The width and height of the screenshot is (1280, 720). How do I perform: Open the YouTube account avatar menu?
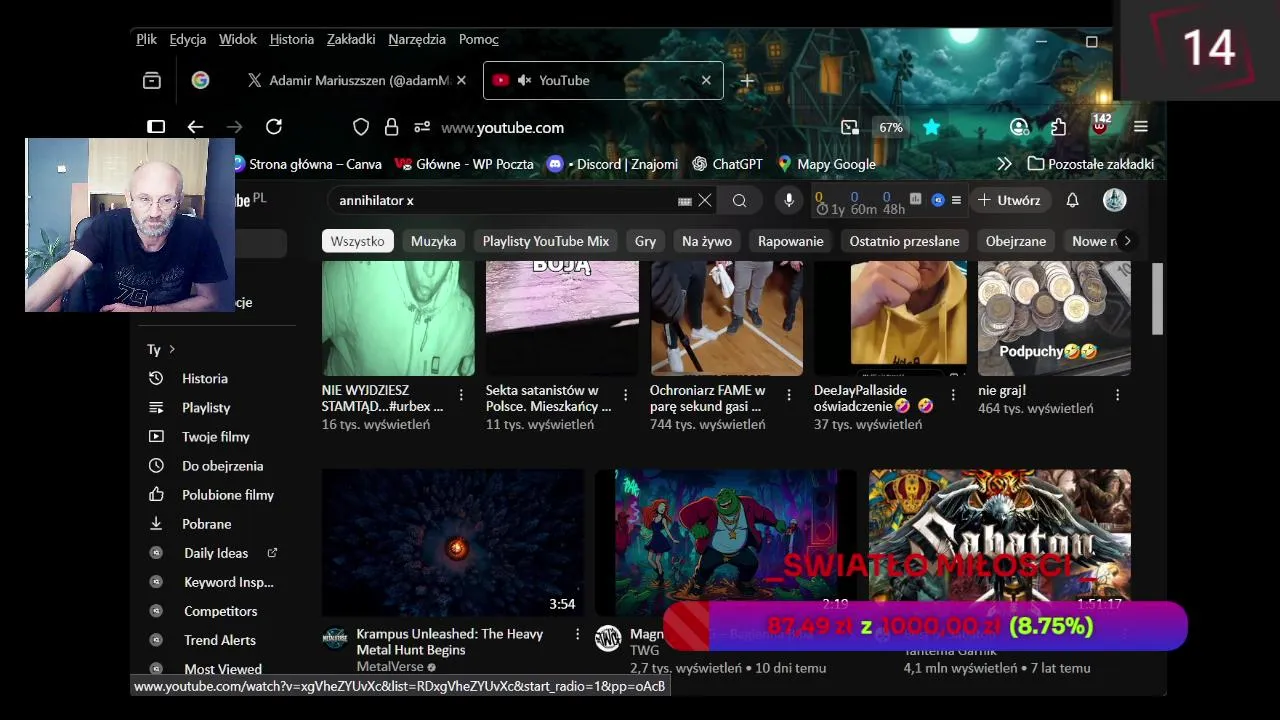(x=1114, y=200)
